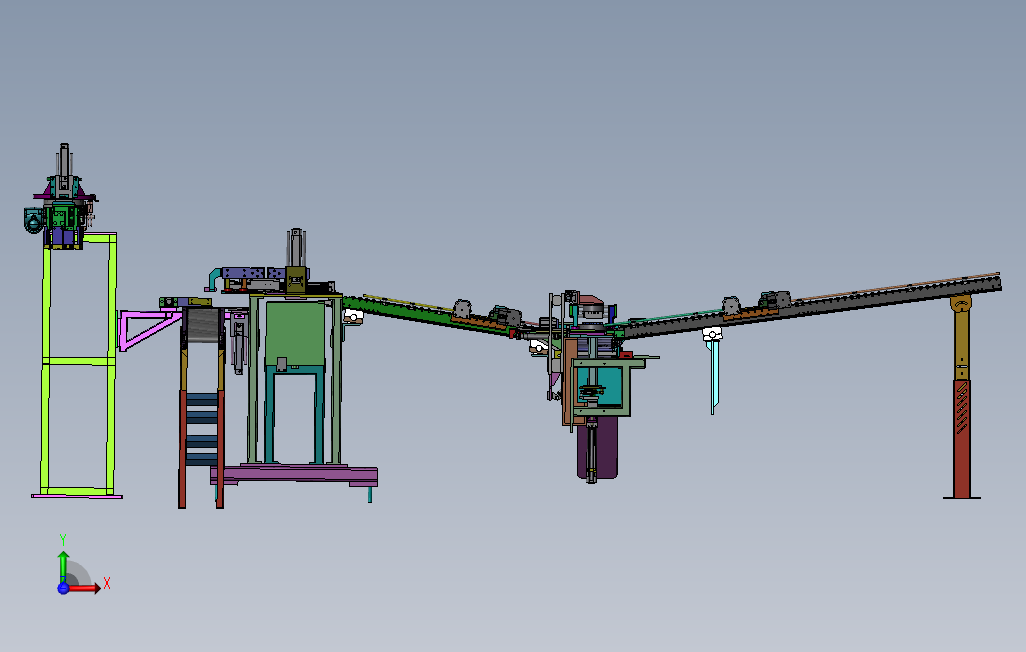The height and width of the screenshot is (652, 1026).
Task: Select the cyan rod hanging below right conveyor
Action: [x=714, y=376]
